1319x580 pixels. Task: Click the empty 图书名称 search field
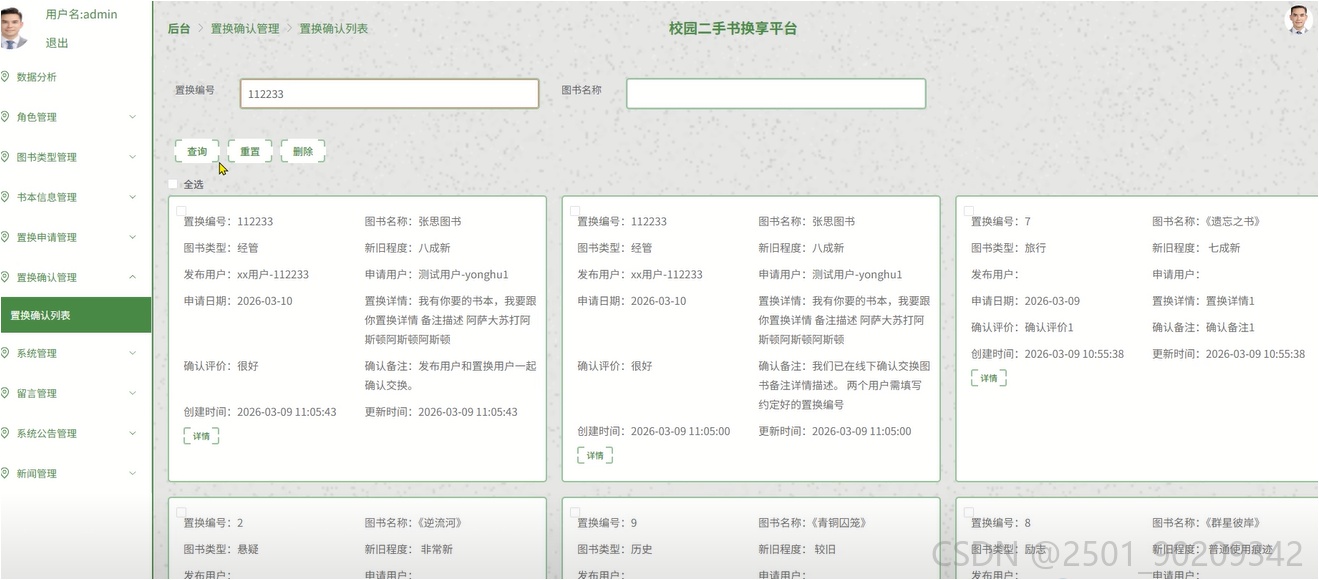[x=776, y=94]
